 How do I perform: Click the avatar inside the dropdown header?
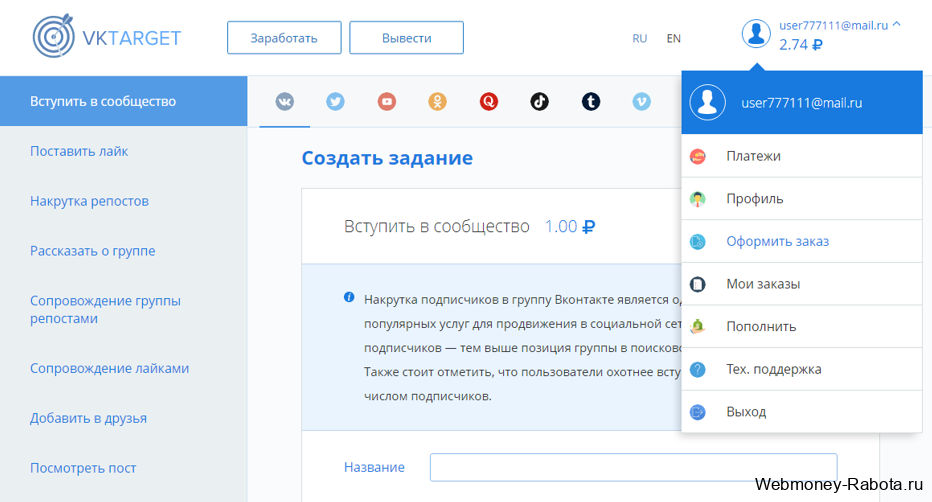click(x=707, y=102)
